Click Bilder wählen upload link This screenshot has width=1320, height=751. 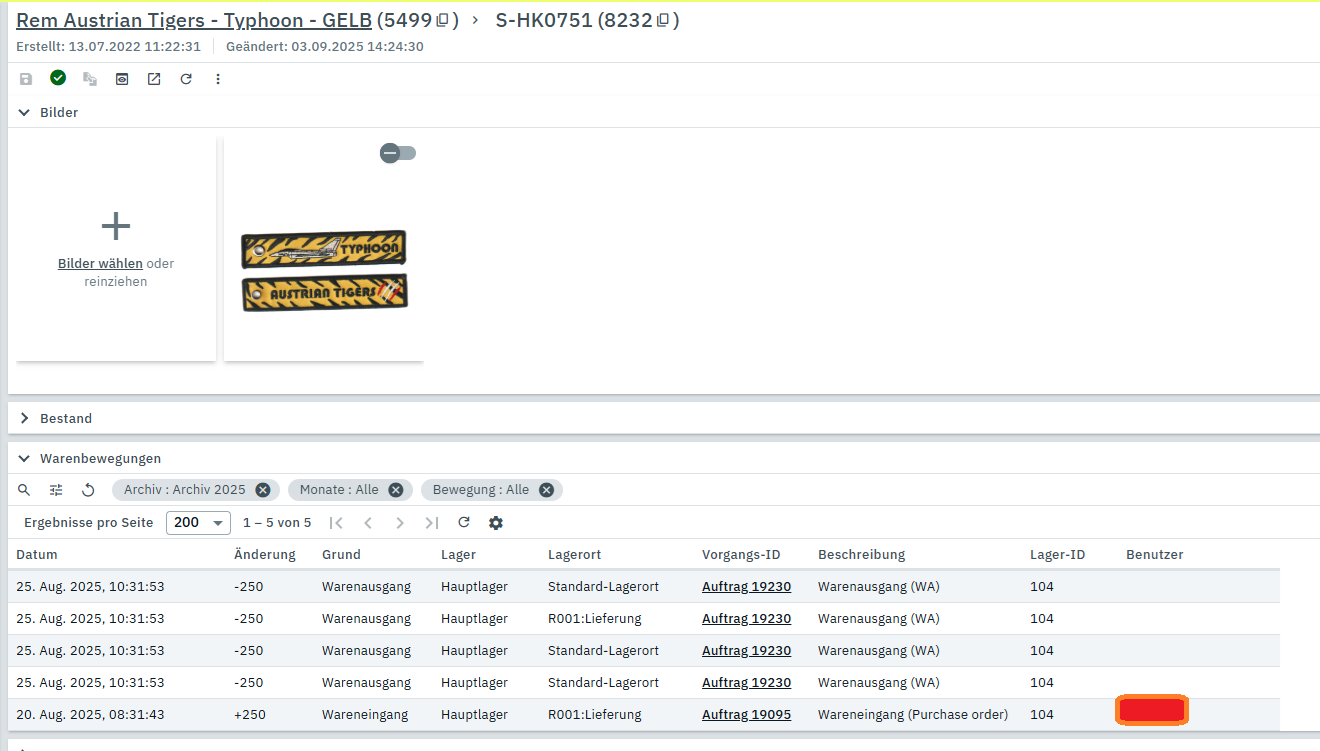click(100, 264)
